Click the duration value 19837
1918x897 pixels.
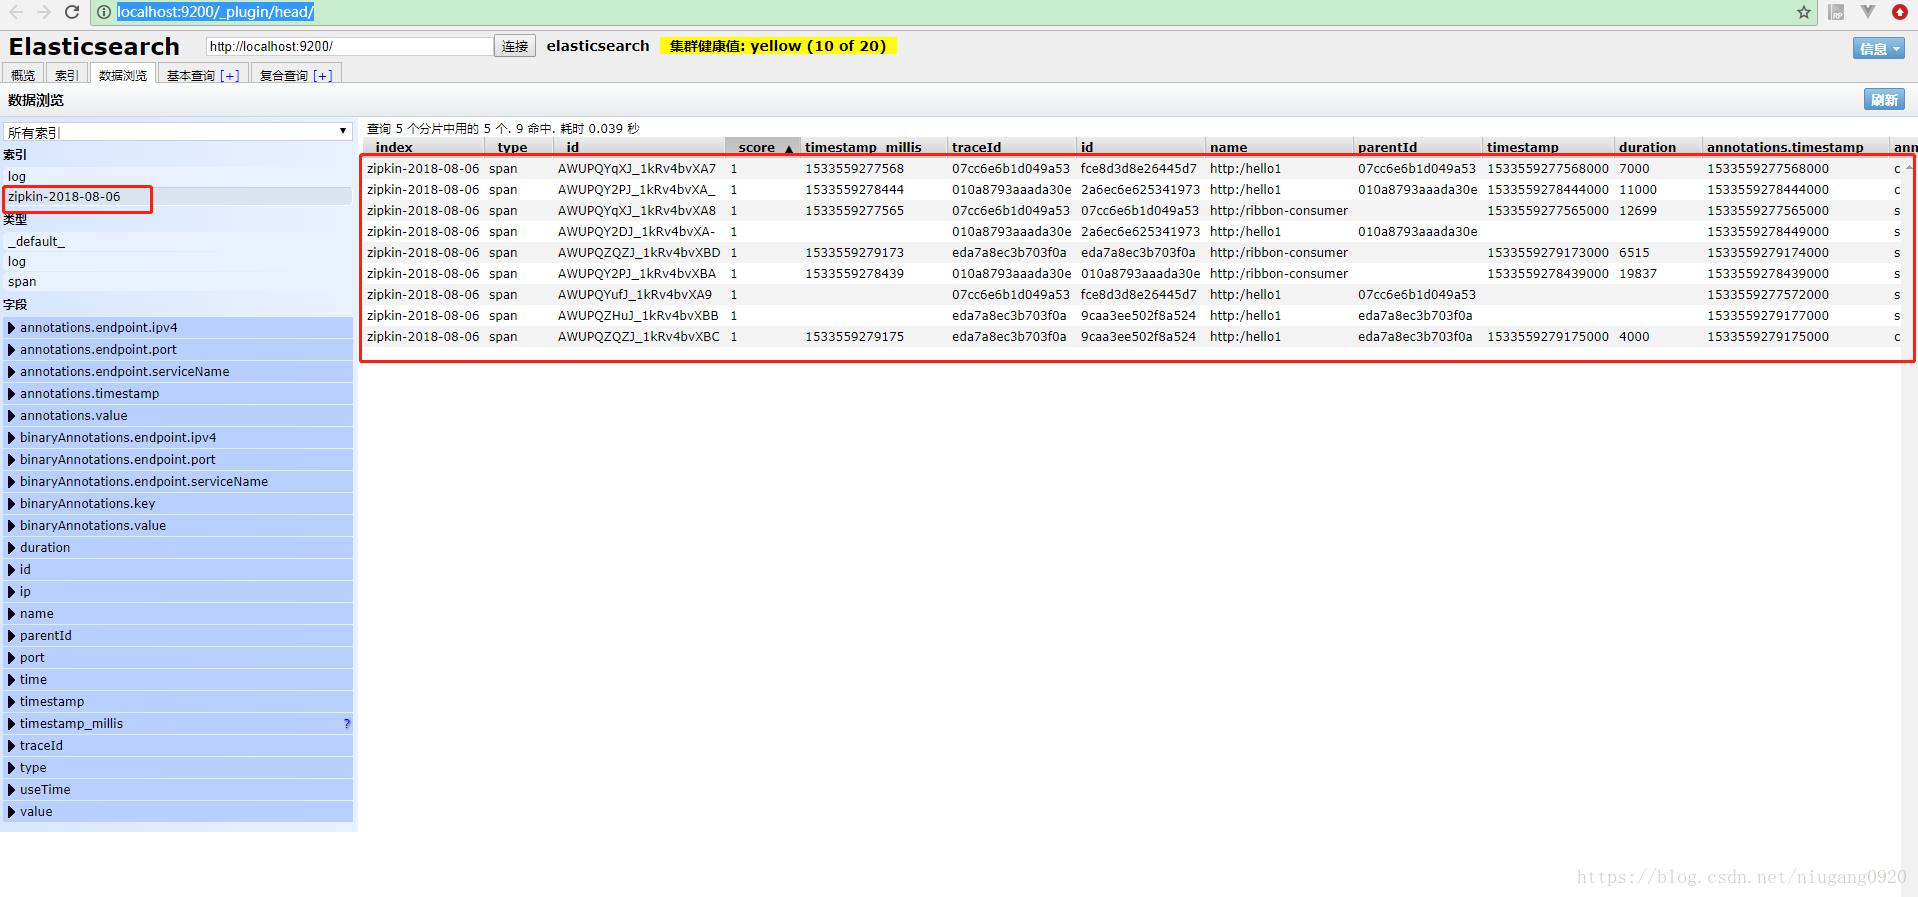pos(1638,273)
